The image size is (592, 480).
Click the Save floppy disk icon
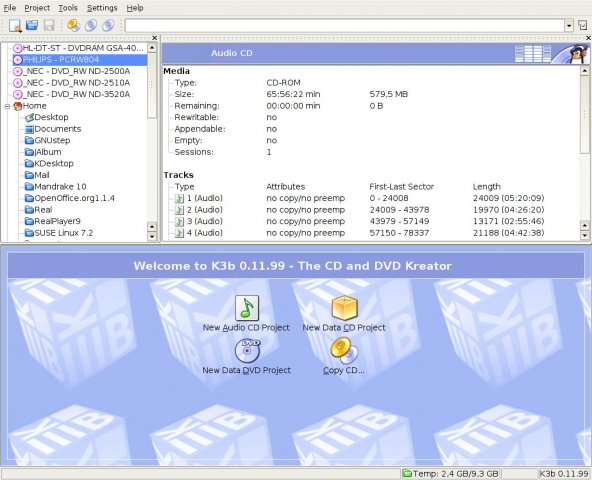point(49,25)
